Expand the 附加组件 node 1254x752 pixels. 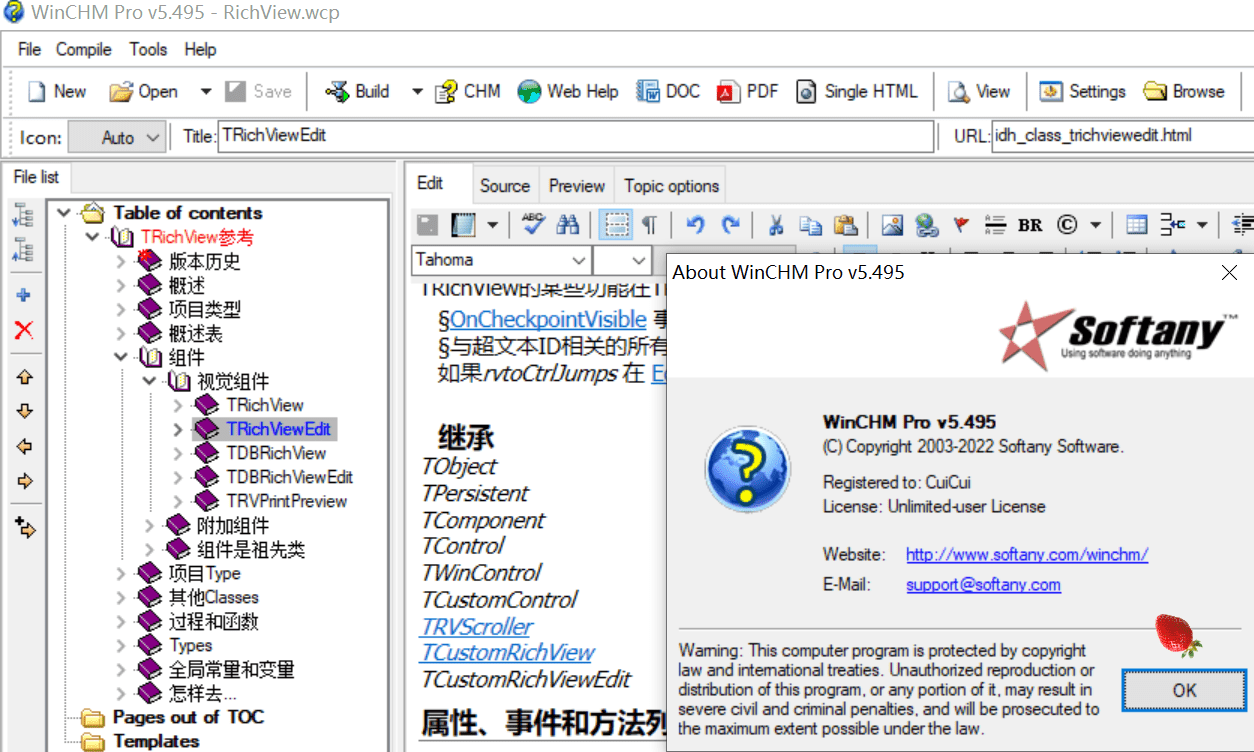pos(149,525)
